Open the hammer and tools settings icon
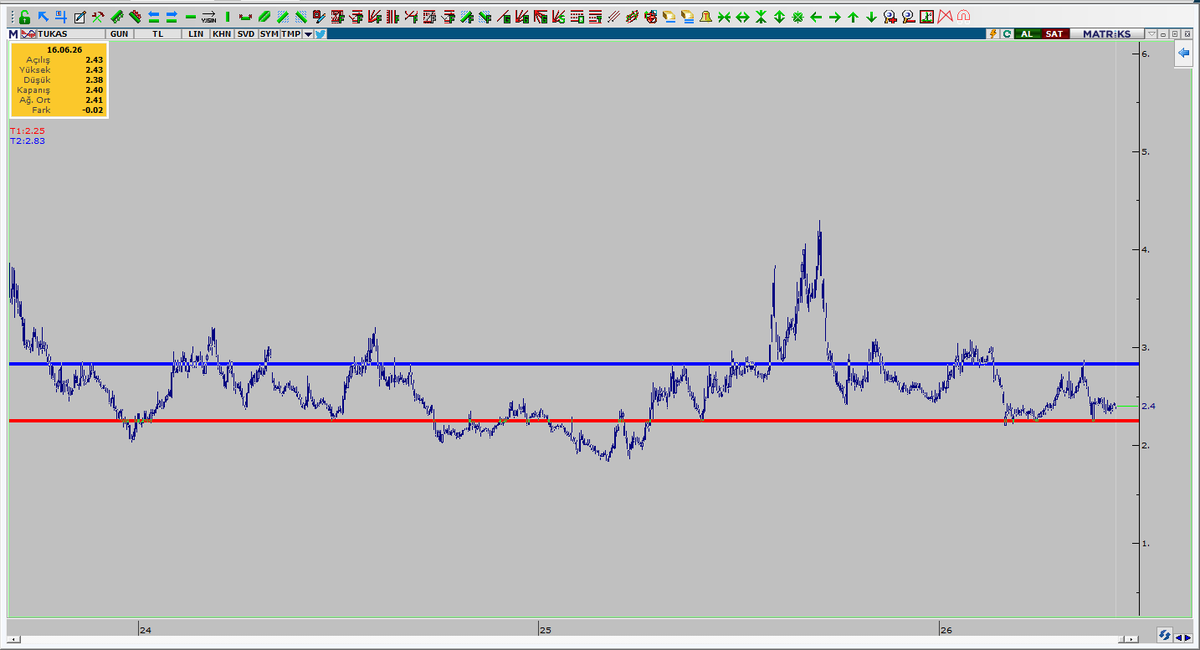The image size is (1200, 650). [x=98, y=17]
